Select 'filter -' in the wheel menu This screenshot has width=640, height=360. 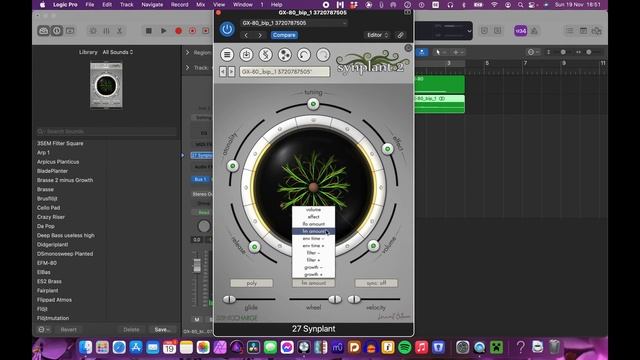pyautogui.click(x=313, y=253)
